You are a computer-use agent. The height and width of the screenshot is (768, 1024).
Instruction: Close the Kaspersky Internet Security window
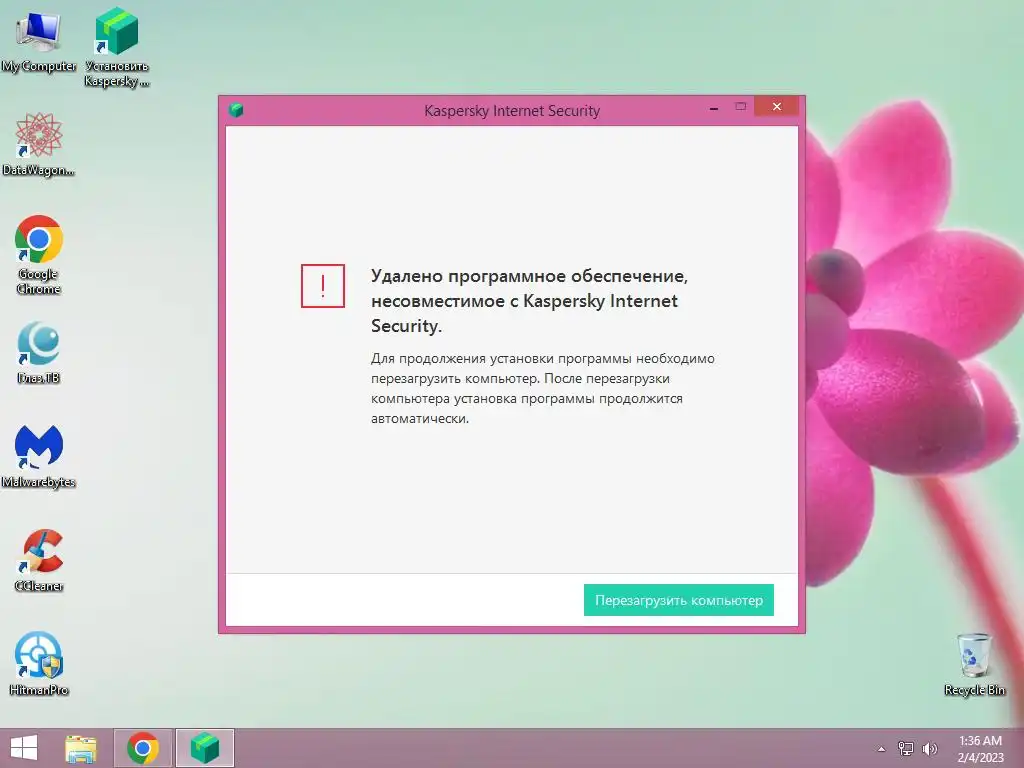click(776, 106)
